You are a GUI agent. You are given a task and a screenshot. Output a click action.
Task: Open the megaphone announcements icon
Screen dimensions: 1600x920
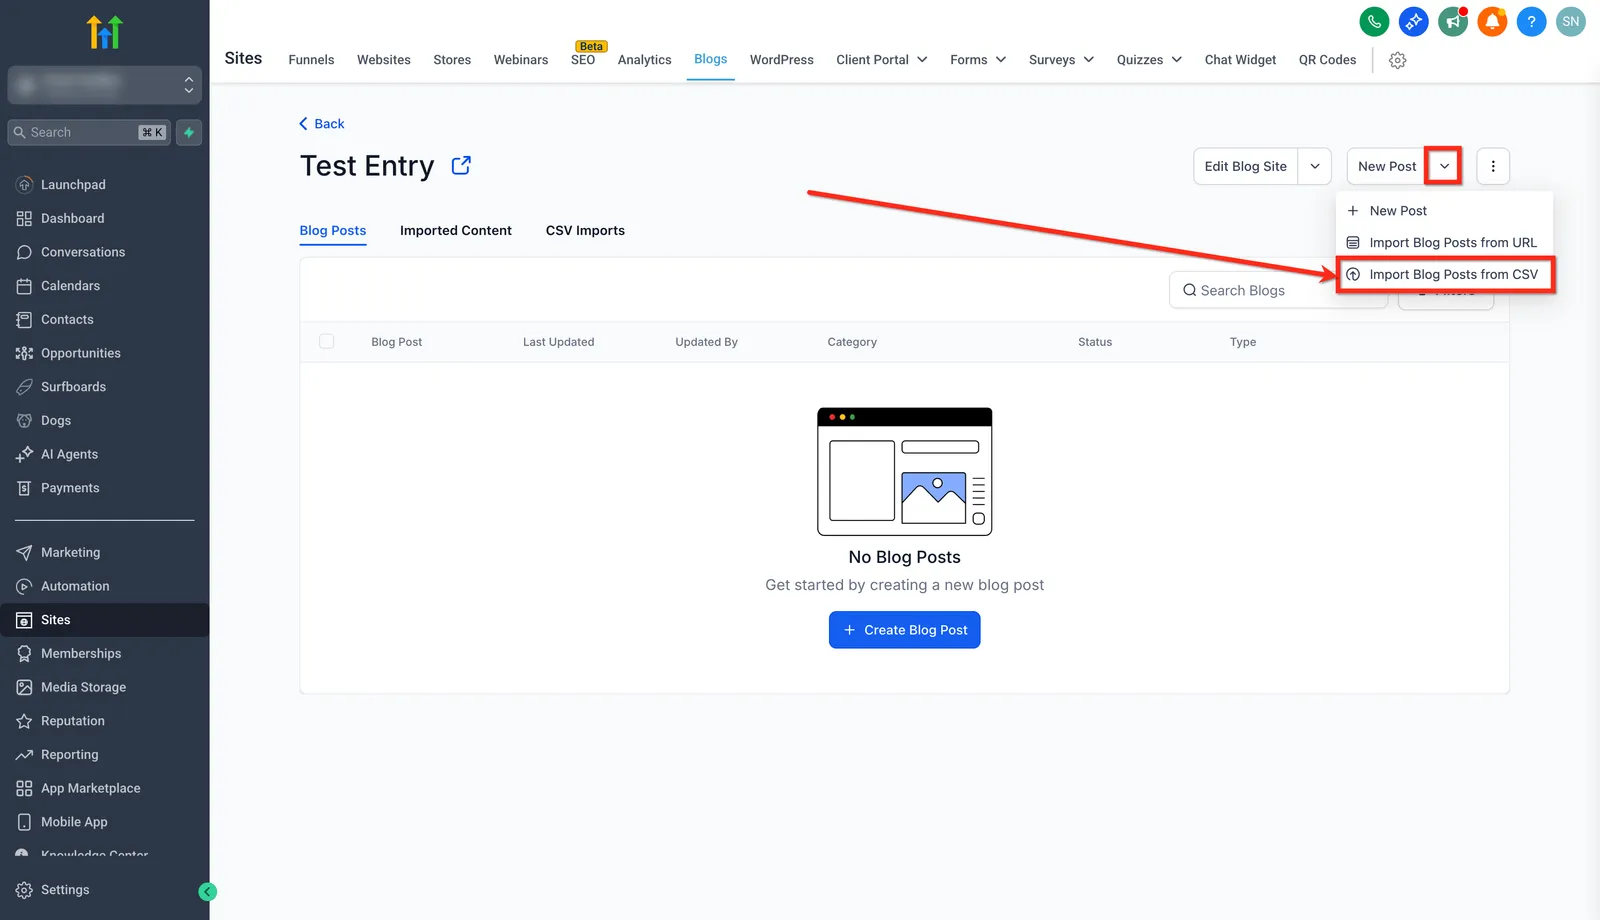pyautogui.click(x=1453, y=21)
